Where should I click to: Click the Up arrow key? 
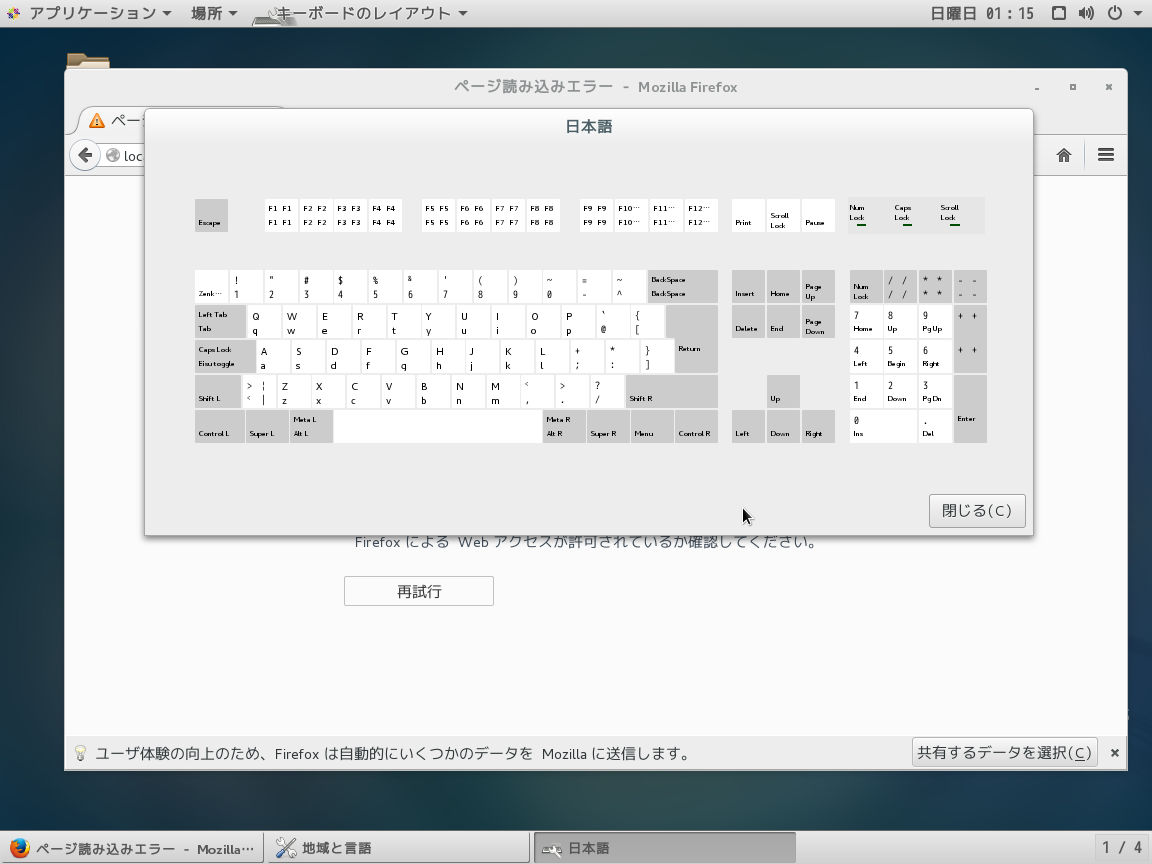[x=783, y=392]
